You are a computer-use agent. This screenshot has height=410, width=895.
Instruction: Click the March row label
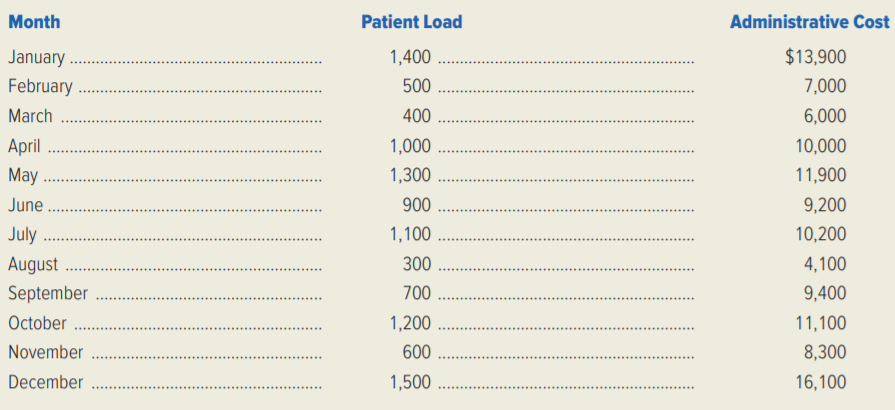(x=30, y=116)
